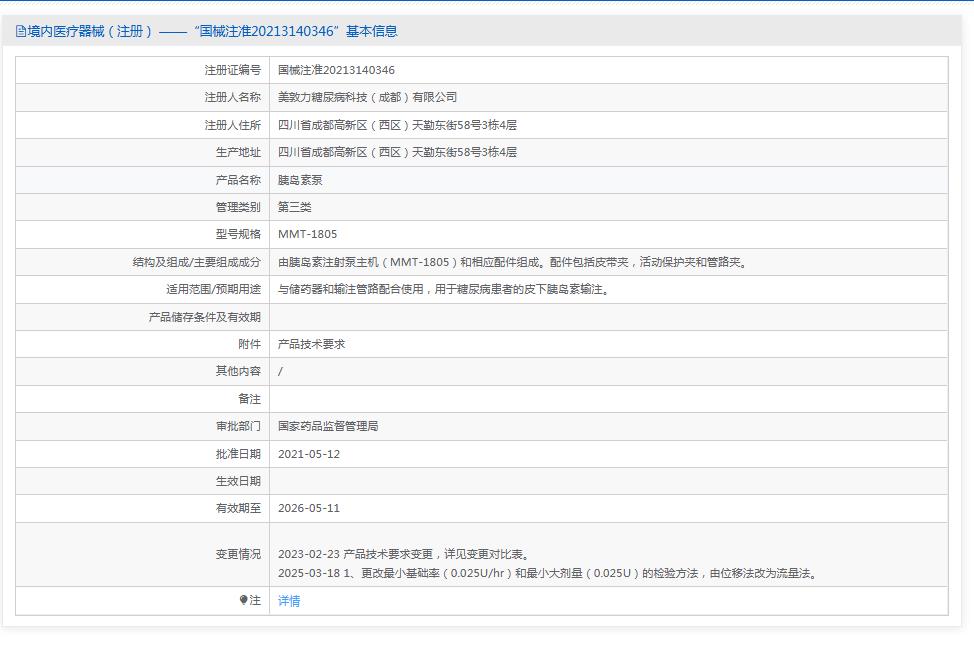Click the 产品技术要求 attachment text
Screen dimensions: 974x647
[x=311, y=344]
